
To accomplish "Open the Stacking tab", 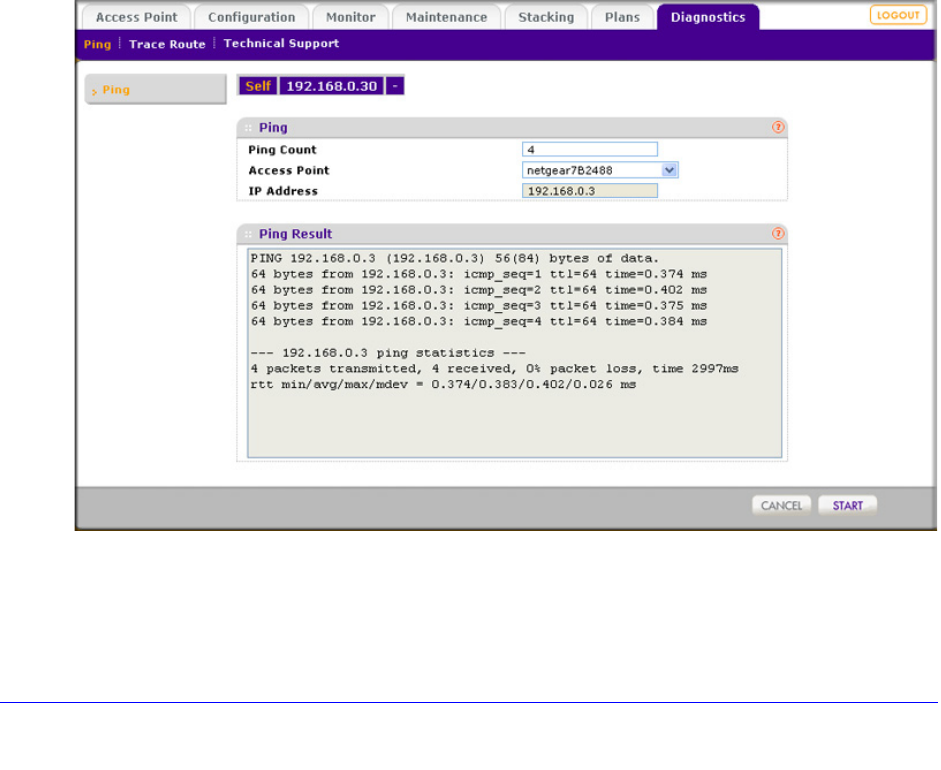I will pyautogui.click(x=546, y=17).
